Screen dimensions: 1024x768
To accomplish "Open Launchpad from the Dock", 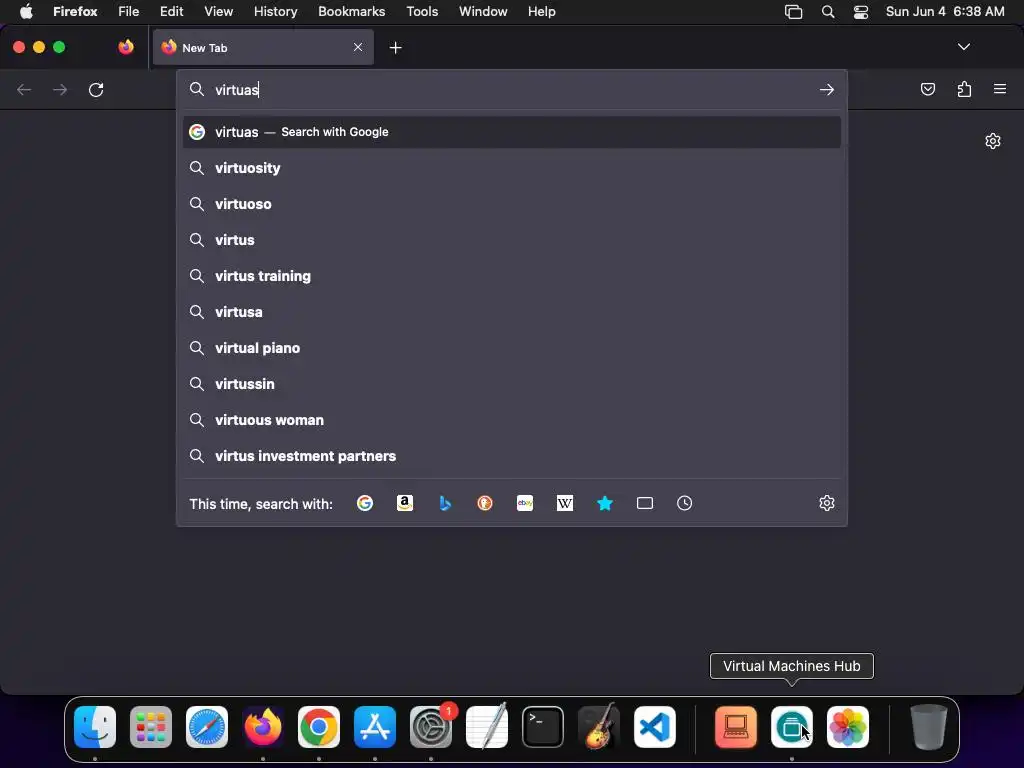I will pos(151,726).
